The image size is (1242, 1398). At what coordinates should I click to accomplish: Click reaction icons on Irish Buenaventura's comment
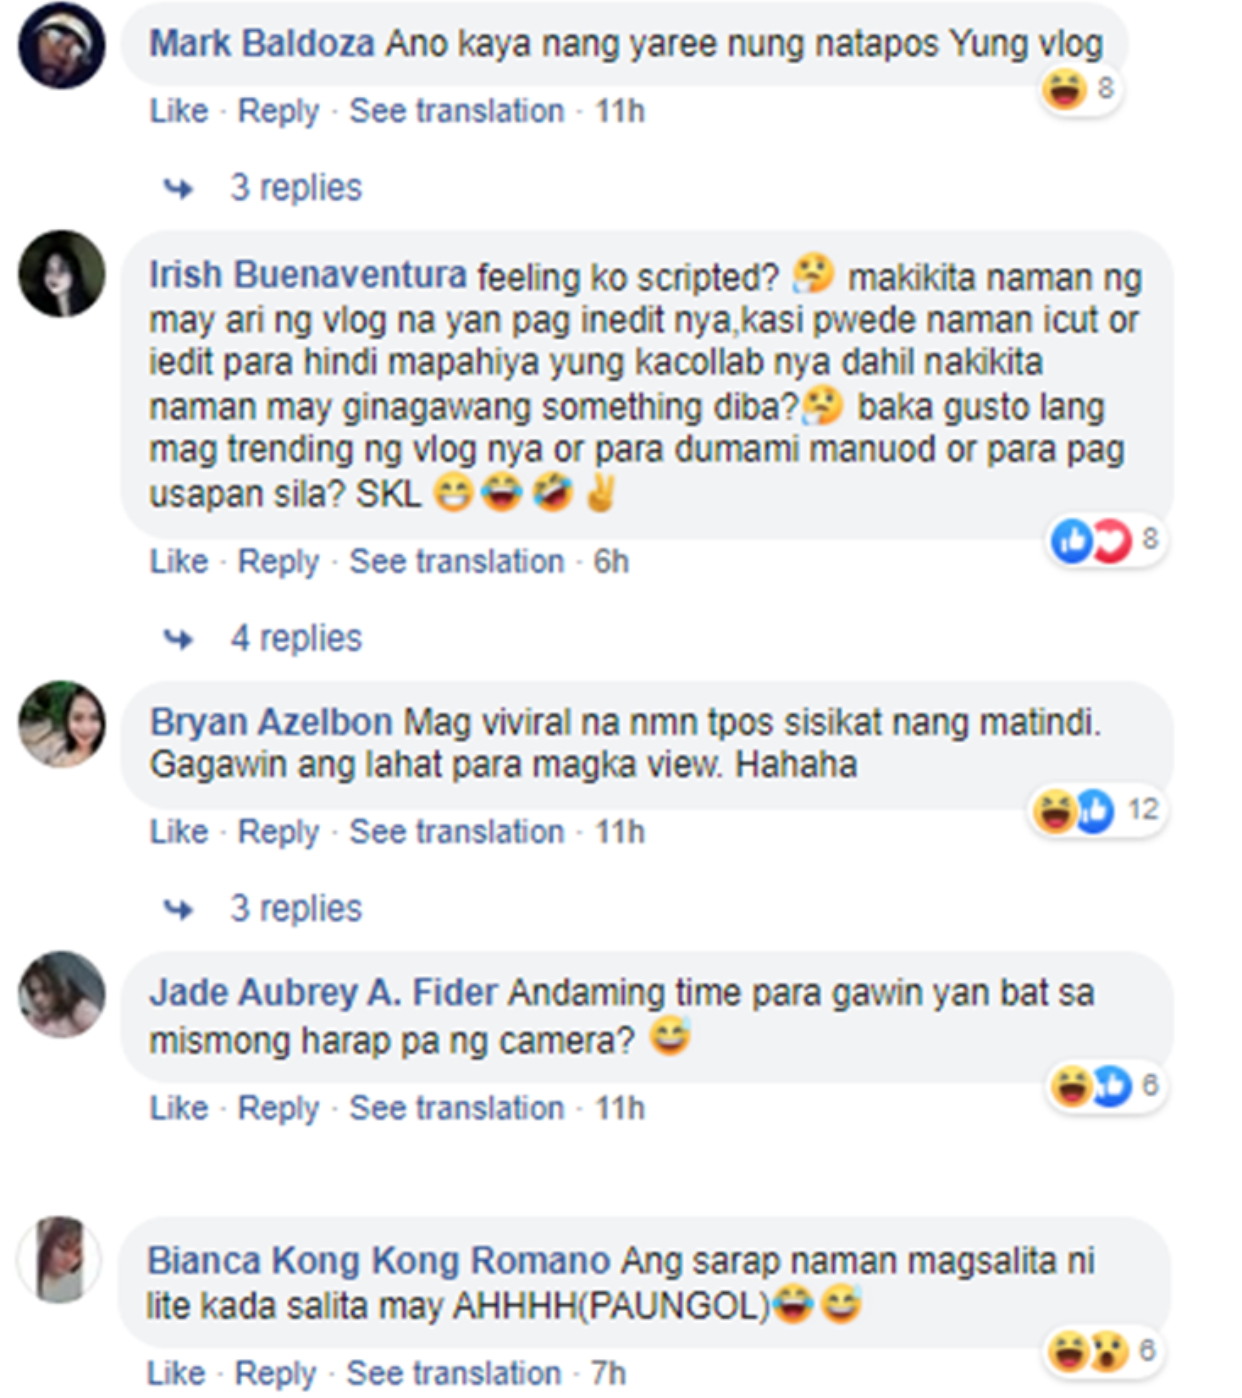(x=1091, y=541)
